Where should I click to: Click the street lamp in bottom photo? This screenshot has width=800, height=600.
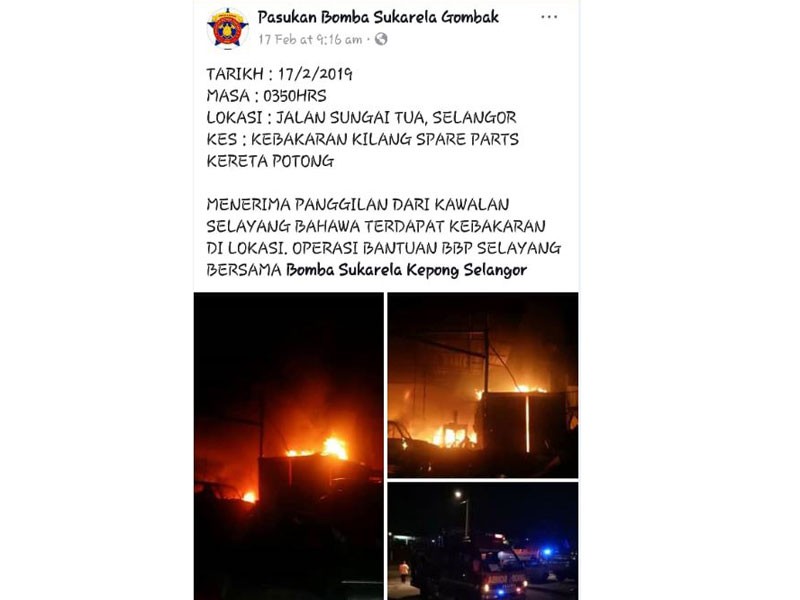pyautogui.click(x=458, y=494)
